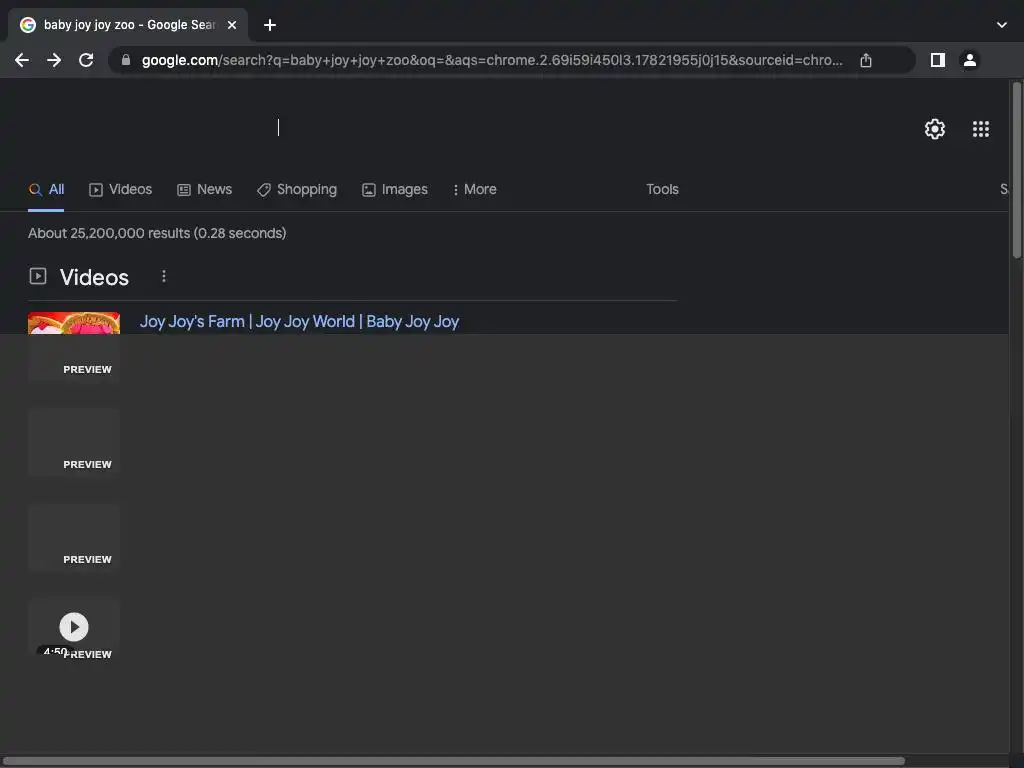Screen dimensions: 1024x768
Task: Select the result count text
Action: click(x=157, y=233)
